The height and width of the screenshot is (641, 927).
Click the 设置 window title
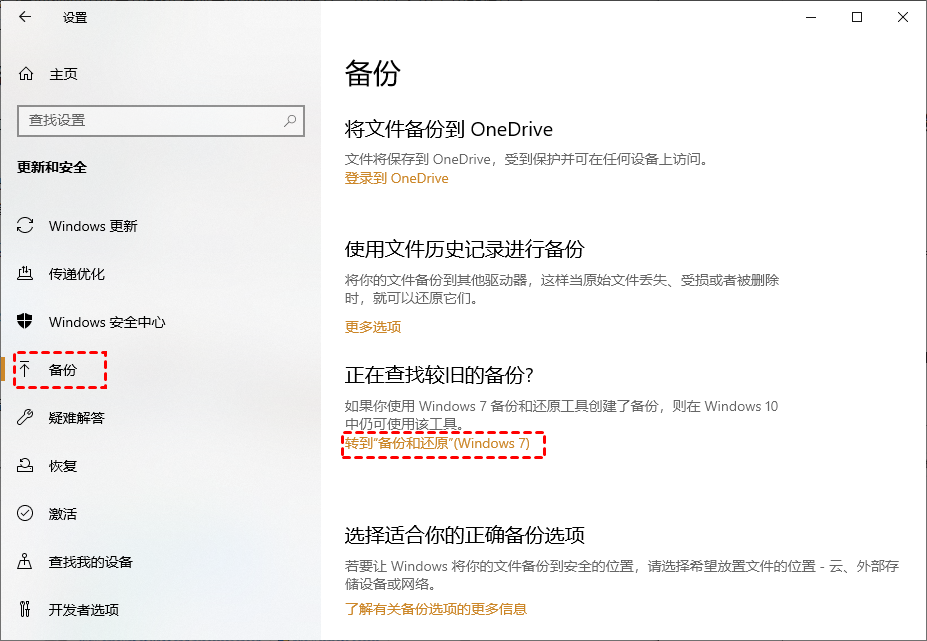(75, 18)
